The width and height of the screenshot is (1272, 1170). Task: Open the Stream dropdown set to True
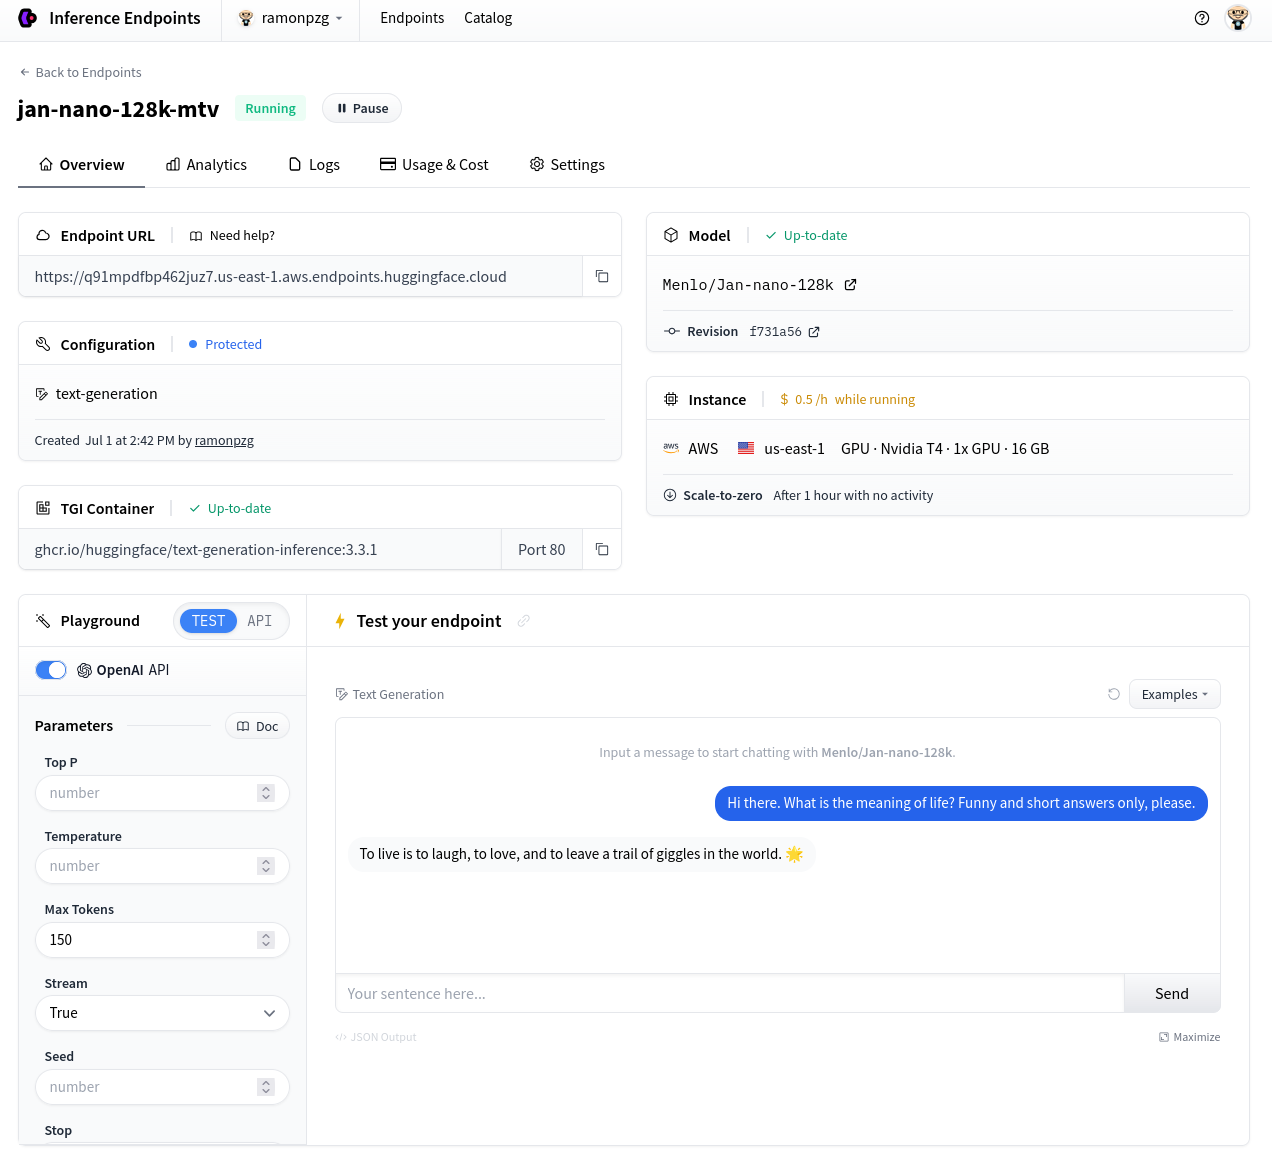pyautogui.click(x=162, y=1013)
